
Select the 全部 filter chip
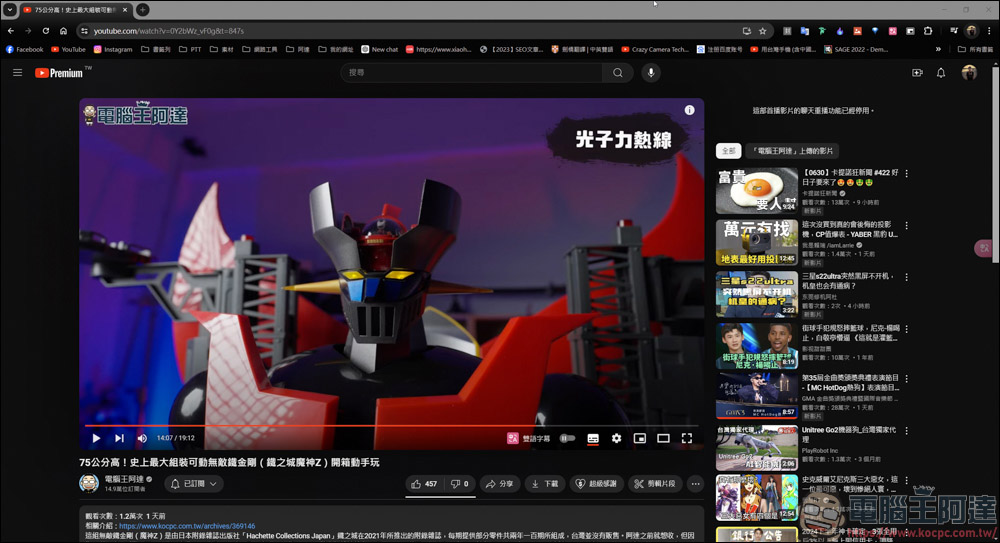(728, 151)
